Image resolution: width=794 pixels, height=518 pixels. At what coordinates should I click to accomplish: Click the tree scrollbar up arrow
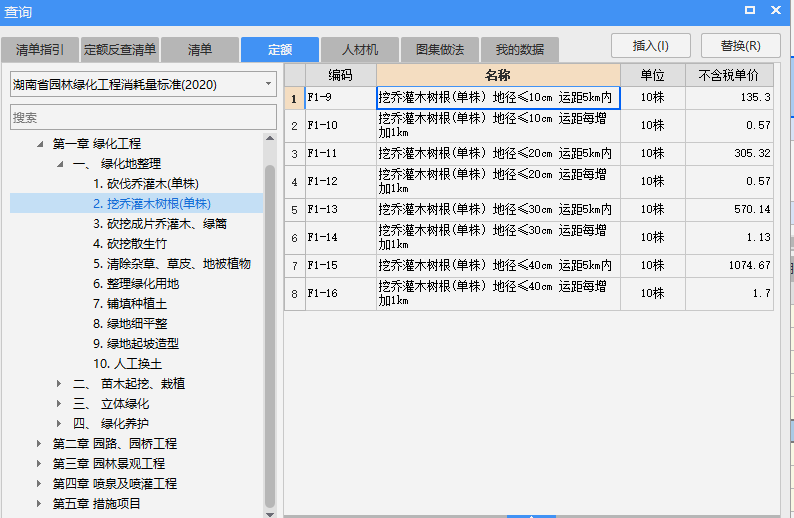pyautogui.click(x=270, y=138)
